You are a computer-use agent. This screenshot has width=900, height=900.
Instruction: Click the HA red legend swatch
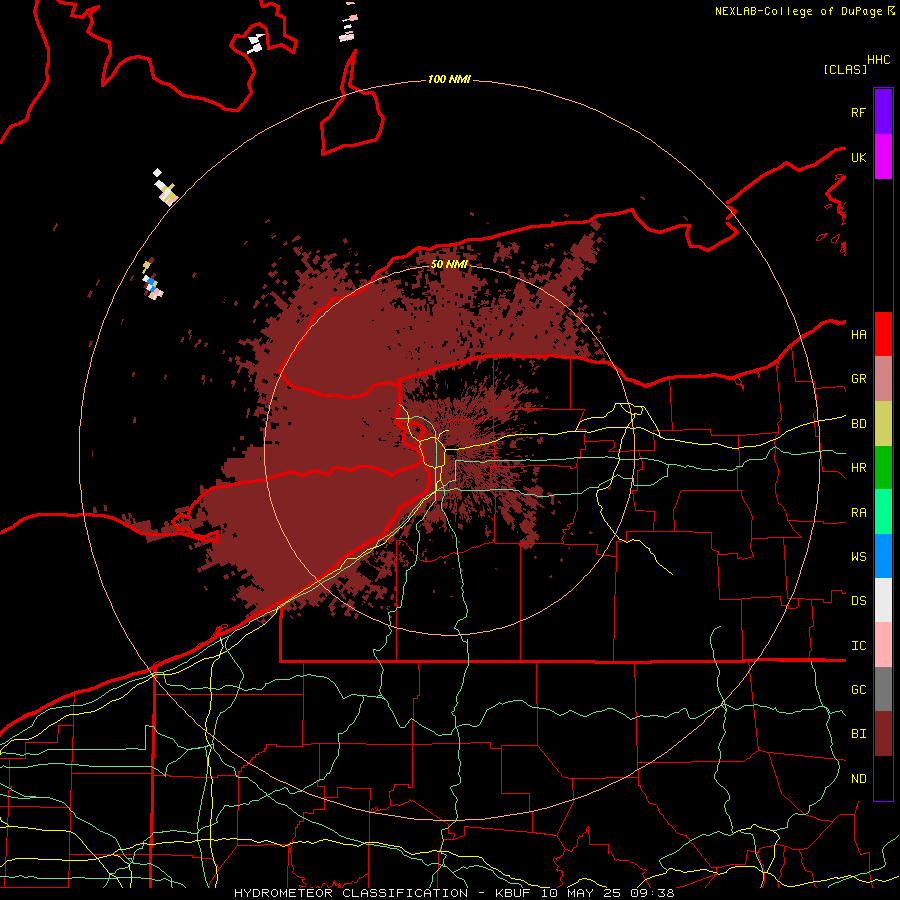[x=883, y=334]
